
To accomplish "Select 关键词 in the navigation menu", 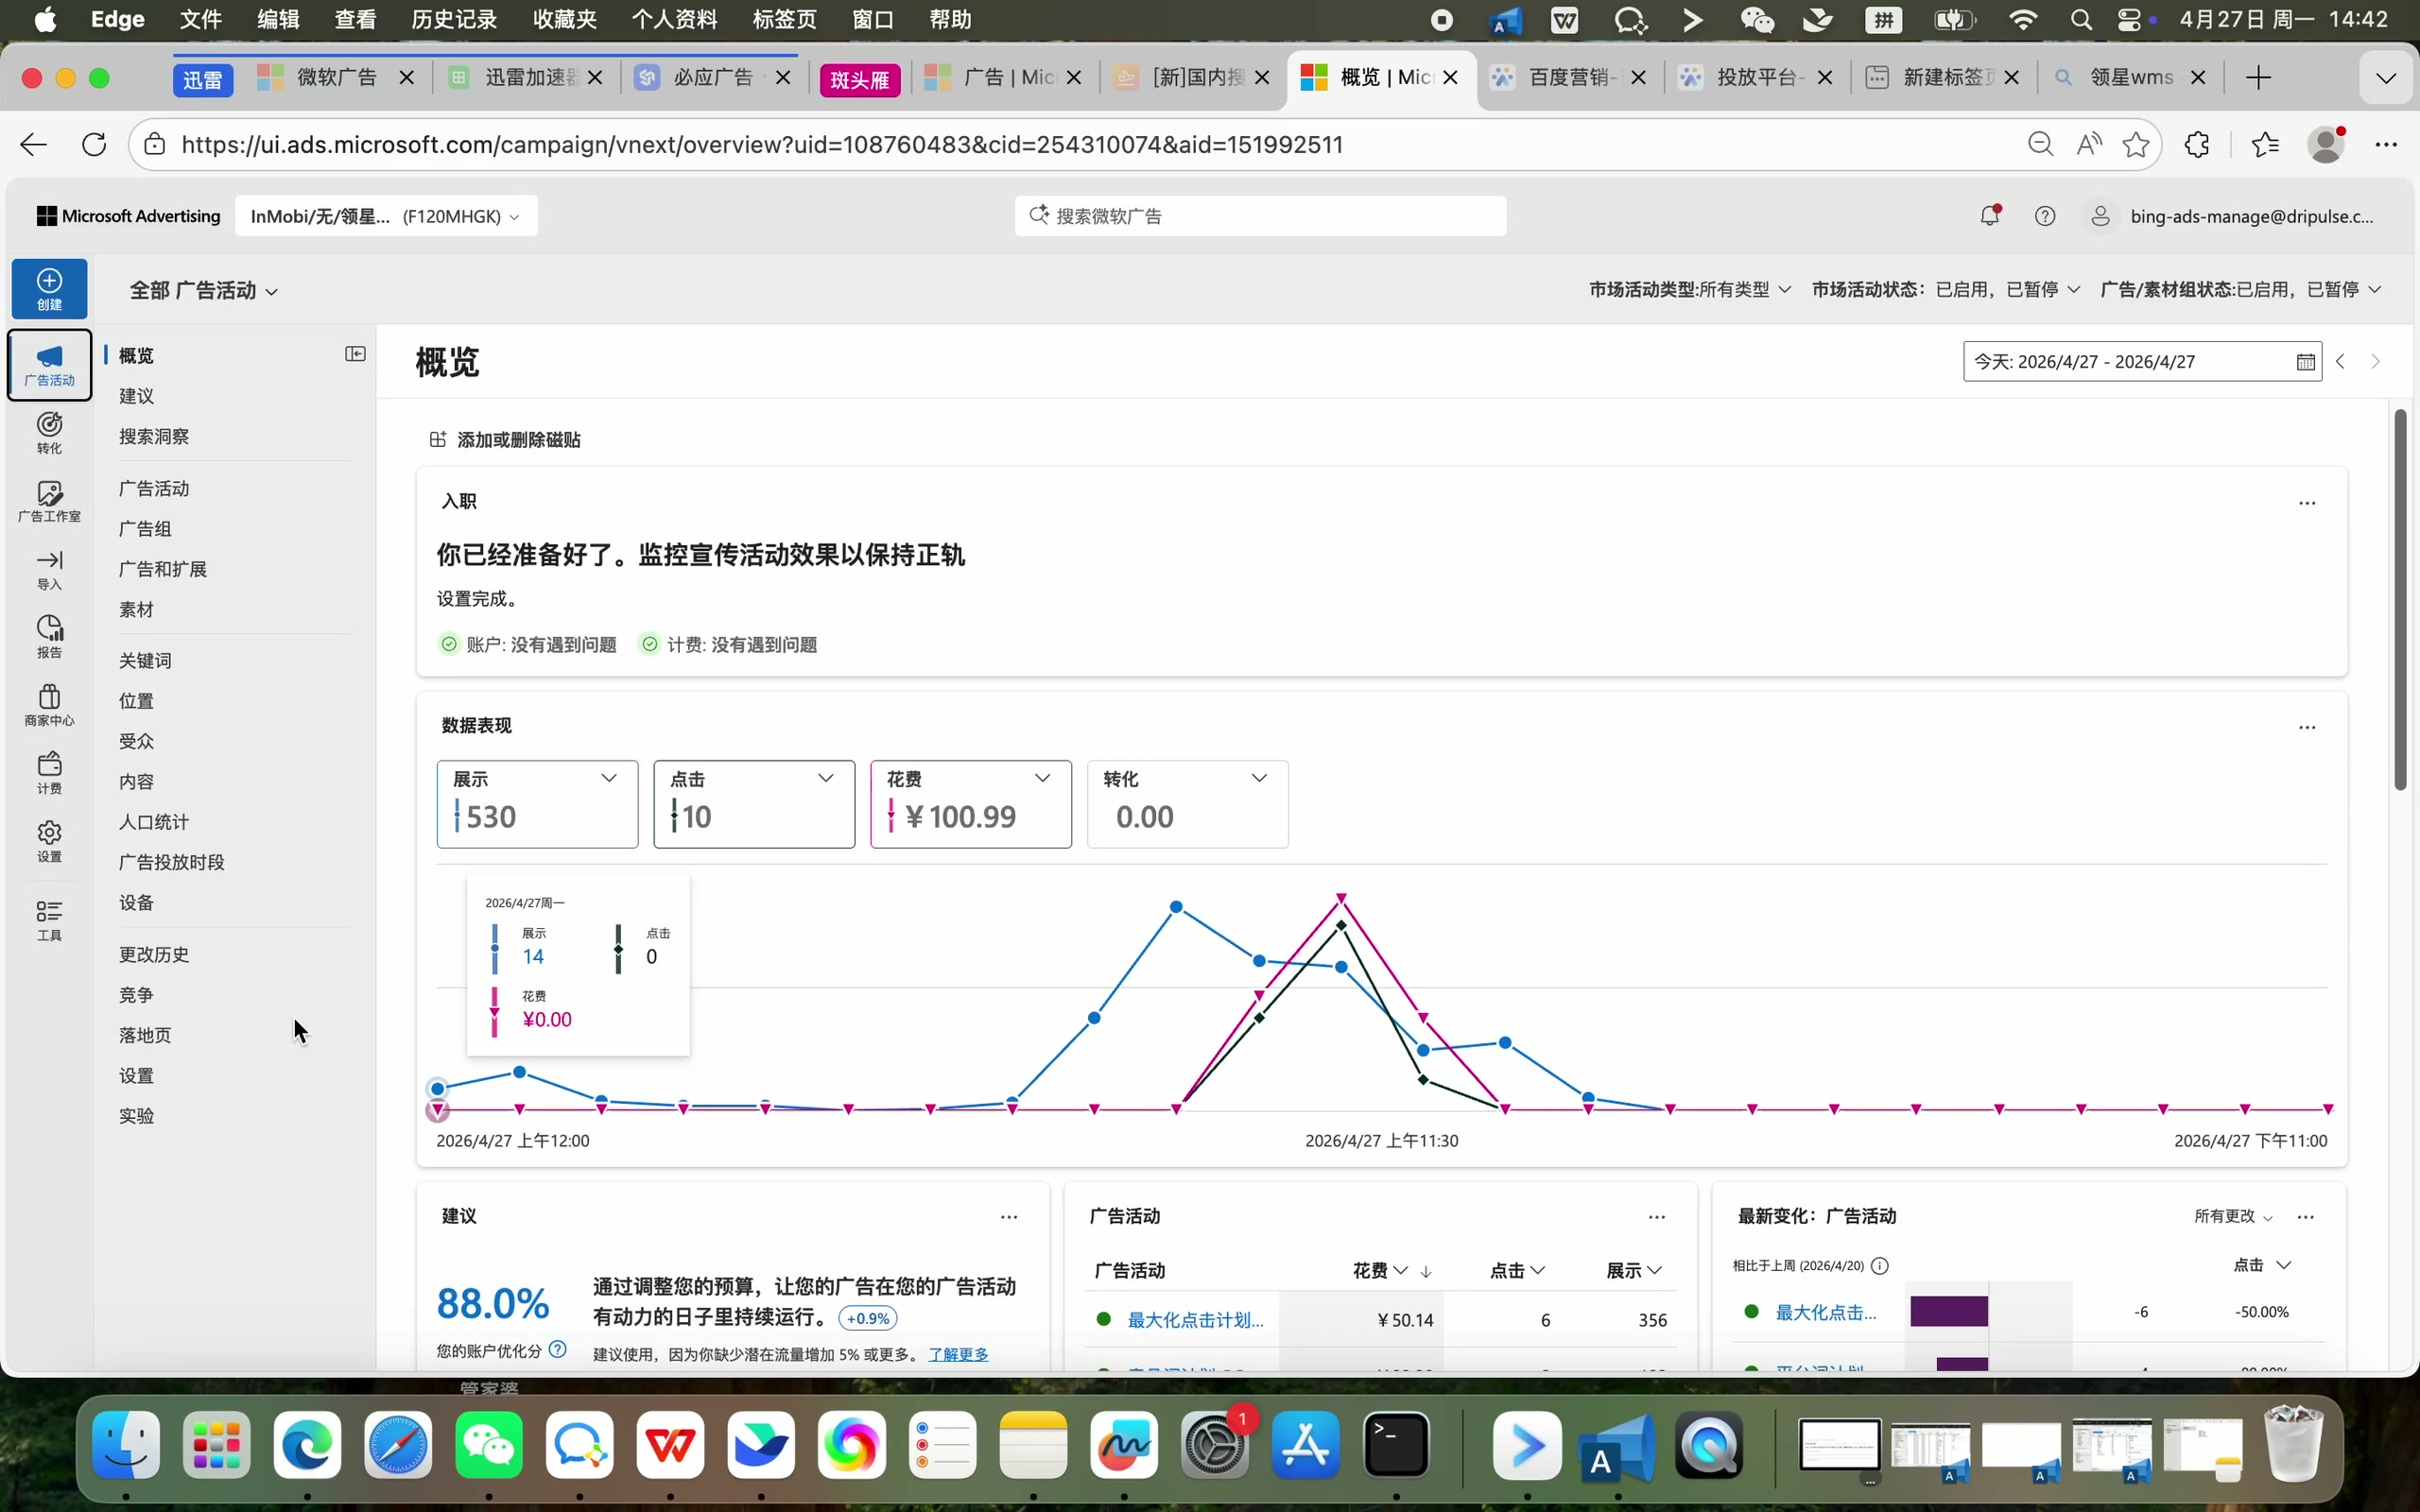I will point(145,660).
